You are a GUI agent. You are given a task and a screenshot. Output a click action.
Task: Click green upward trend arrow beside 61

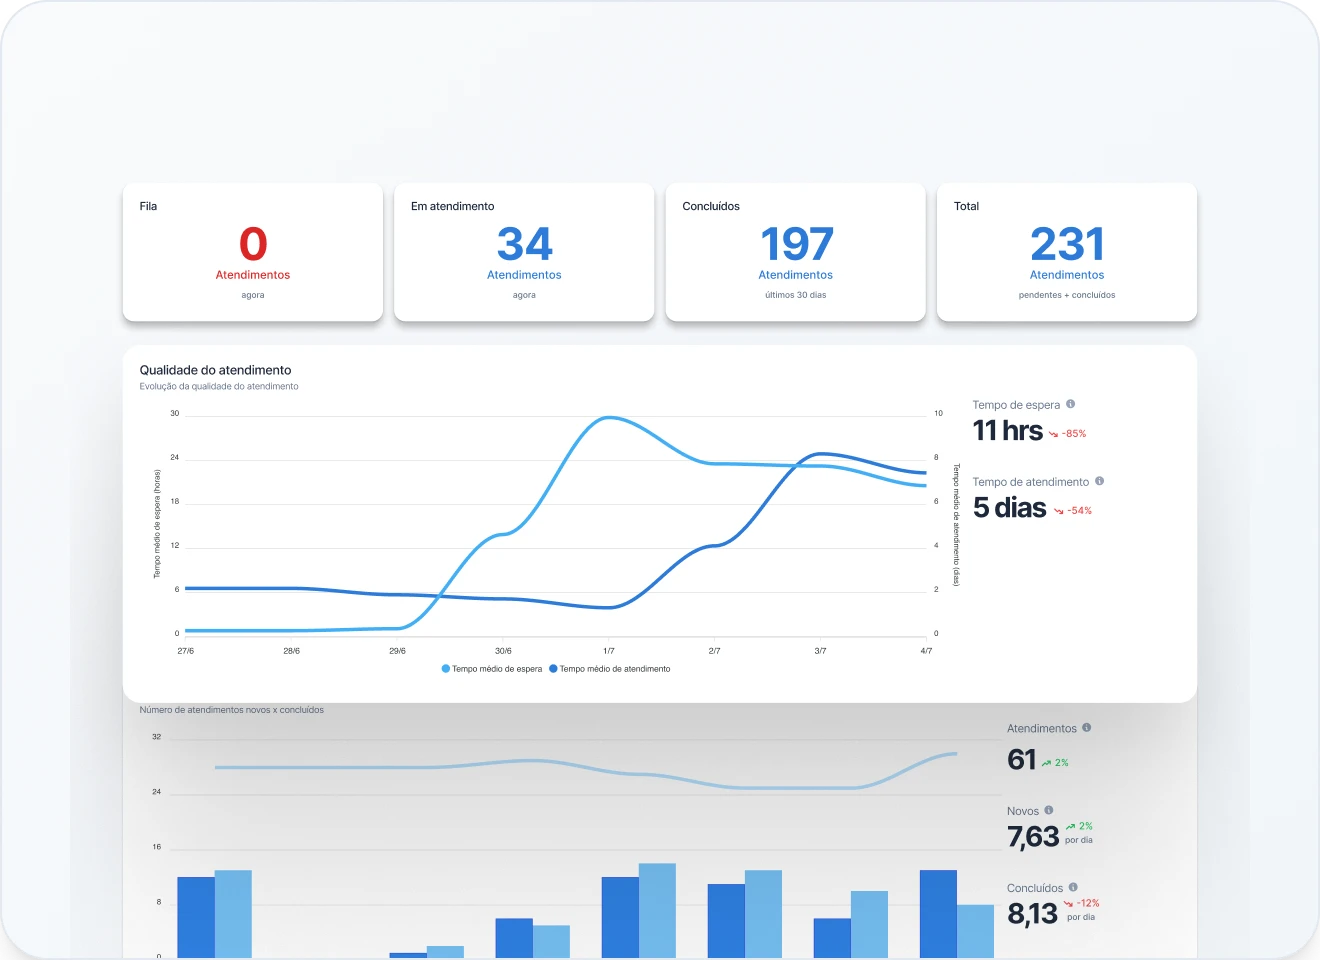click(1046, 763)
